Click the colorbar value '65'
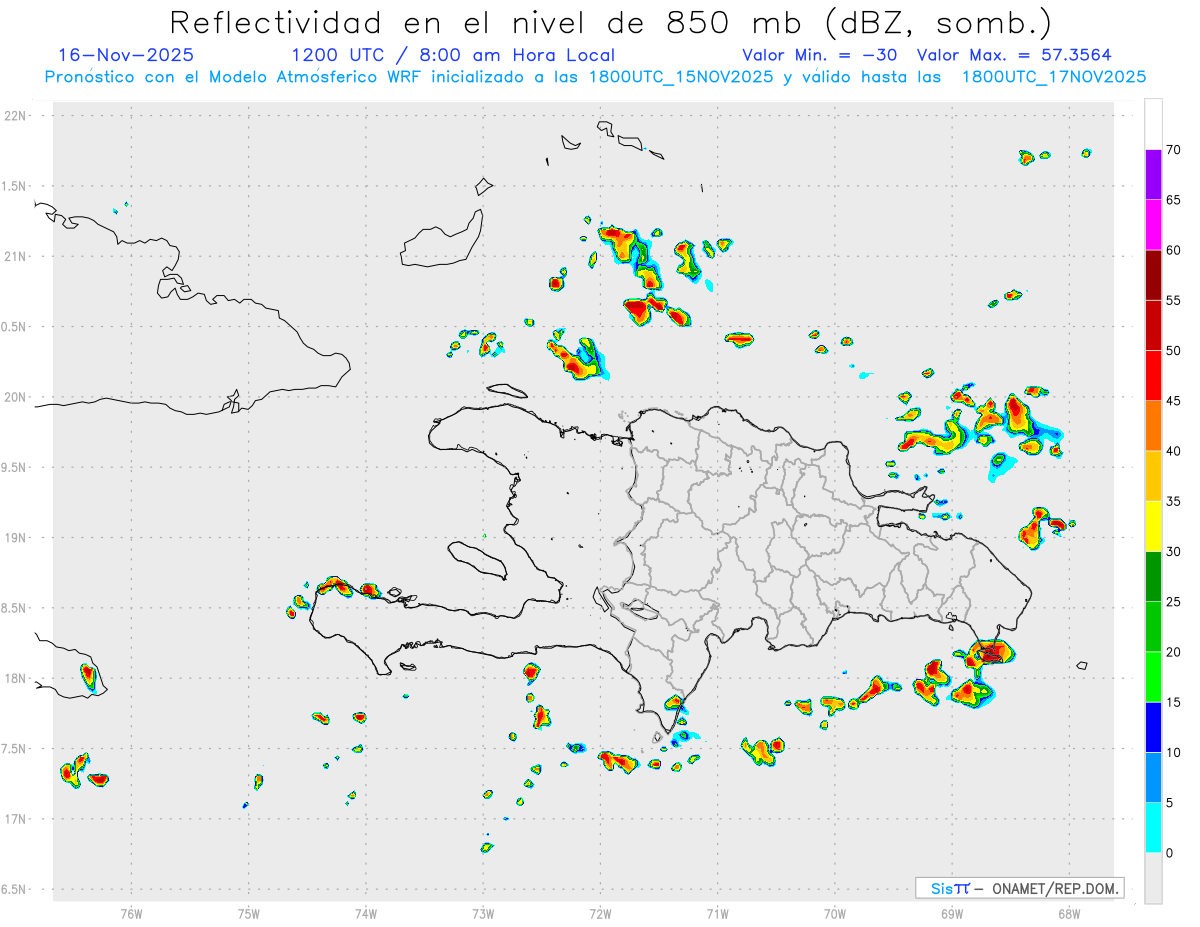This screenshot has height=927, width=1200. tap(1174, 200)
